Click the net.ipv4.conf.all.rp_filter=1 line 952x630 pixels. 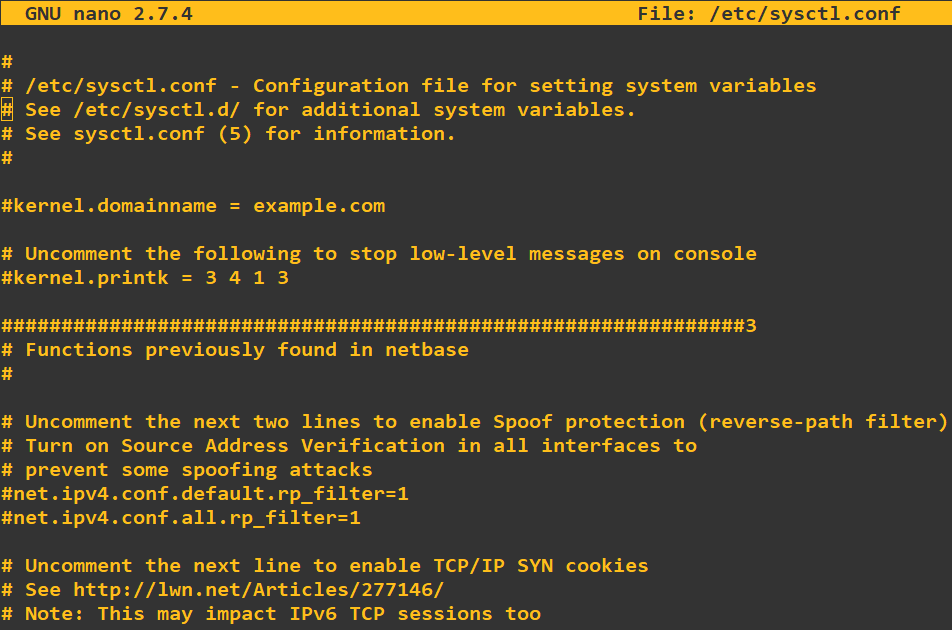click(x=181, y=518)
